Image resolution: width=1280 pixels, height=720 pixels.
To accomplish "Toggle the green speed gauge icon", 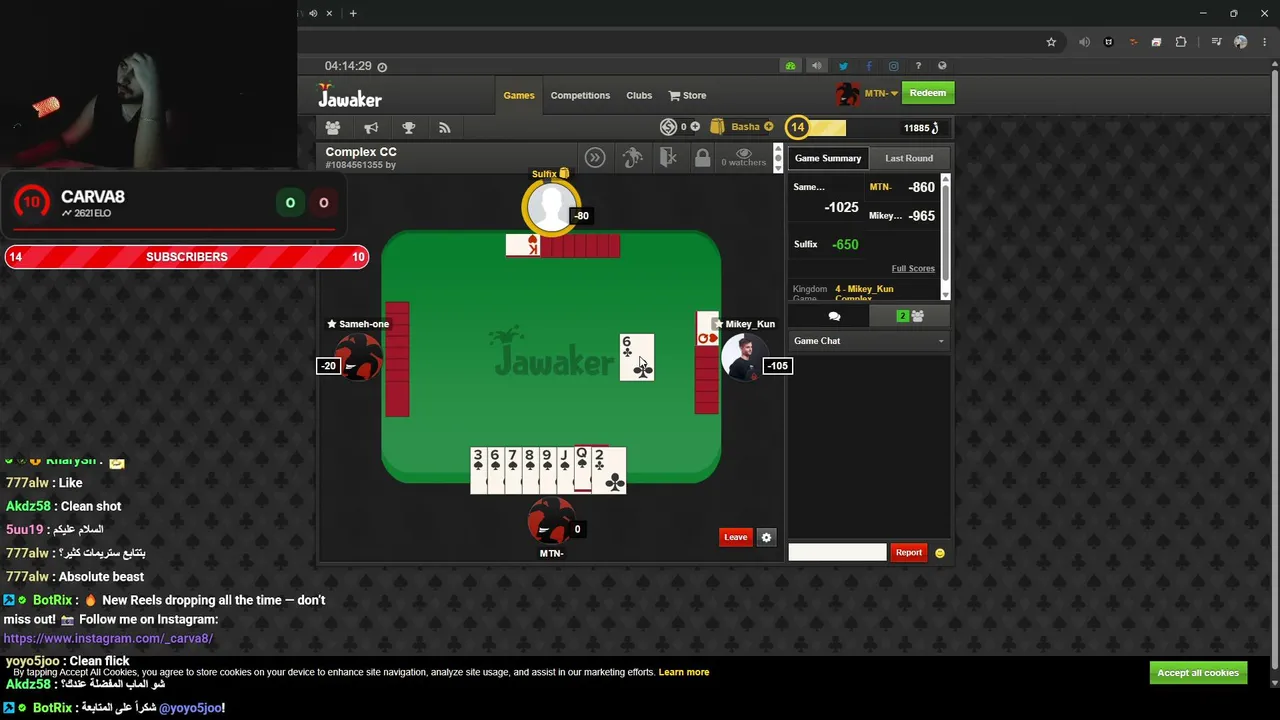I will pyautogui.click(x=790, y=66).
